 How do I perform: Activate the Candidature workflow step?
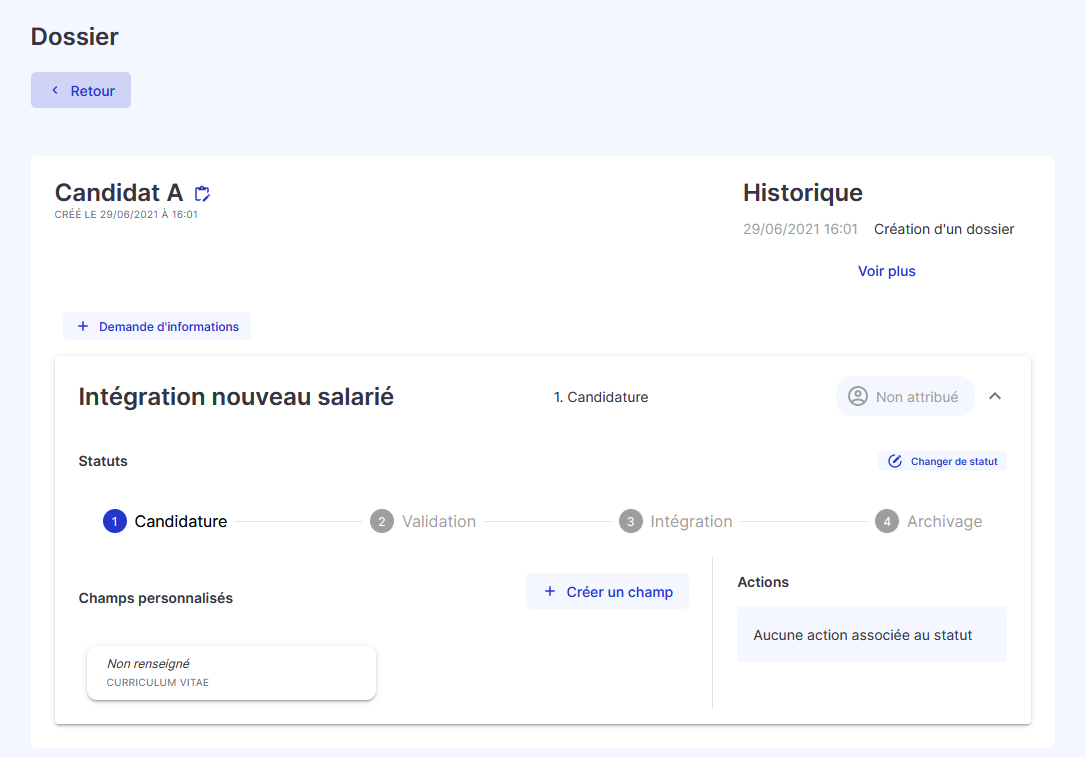click(x=165, y=521)
